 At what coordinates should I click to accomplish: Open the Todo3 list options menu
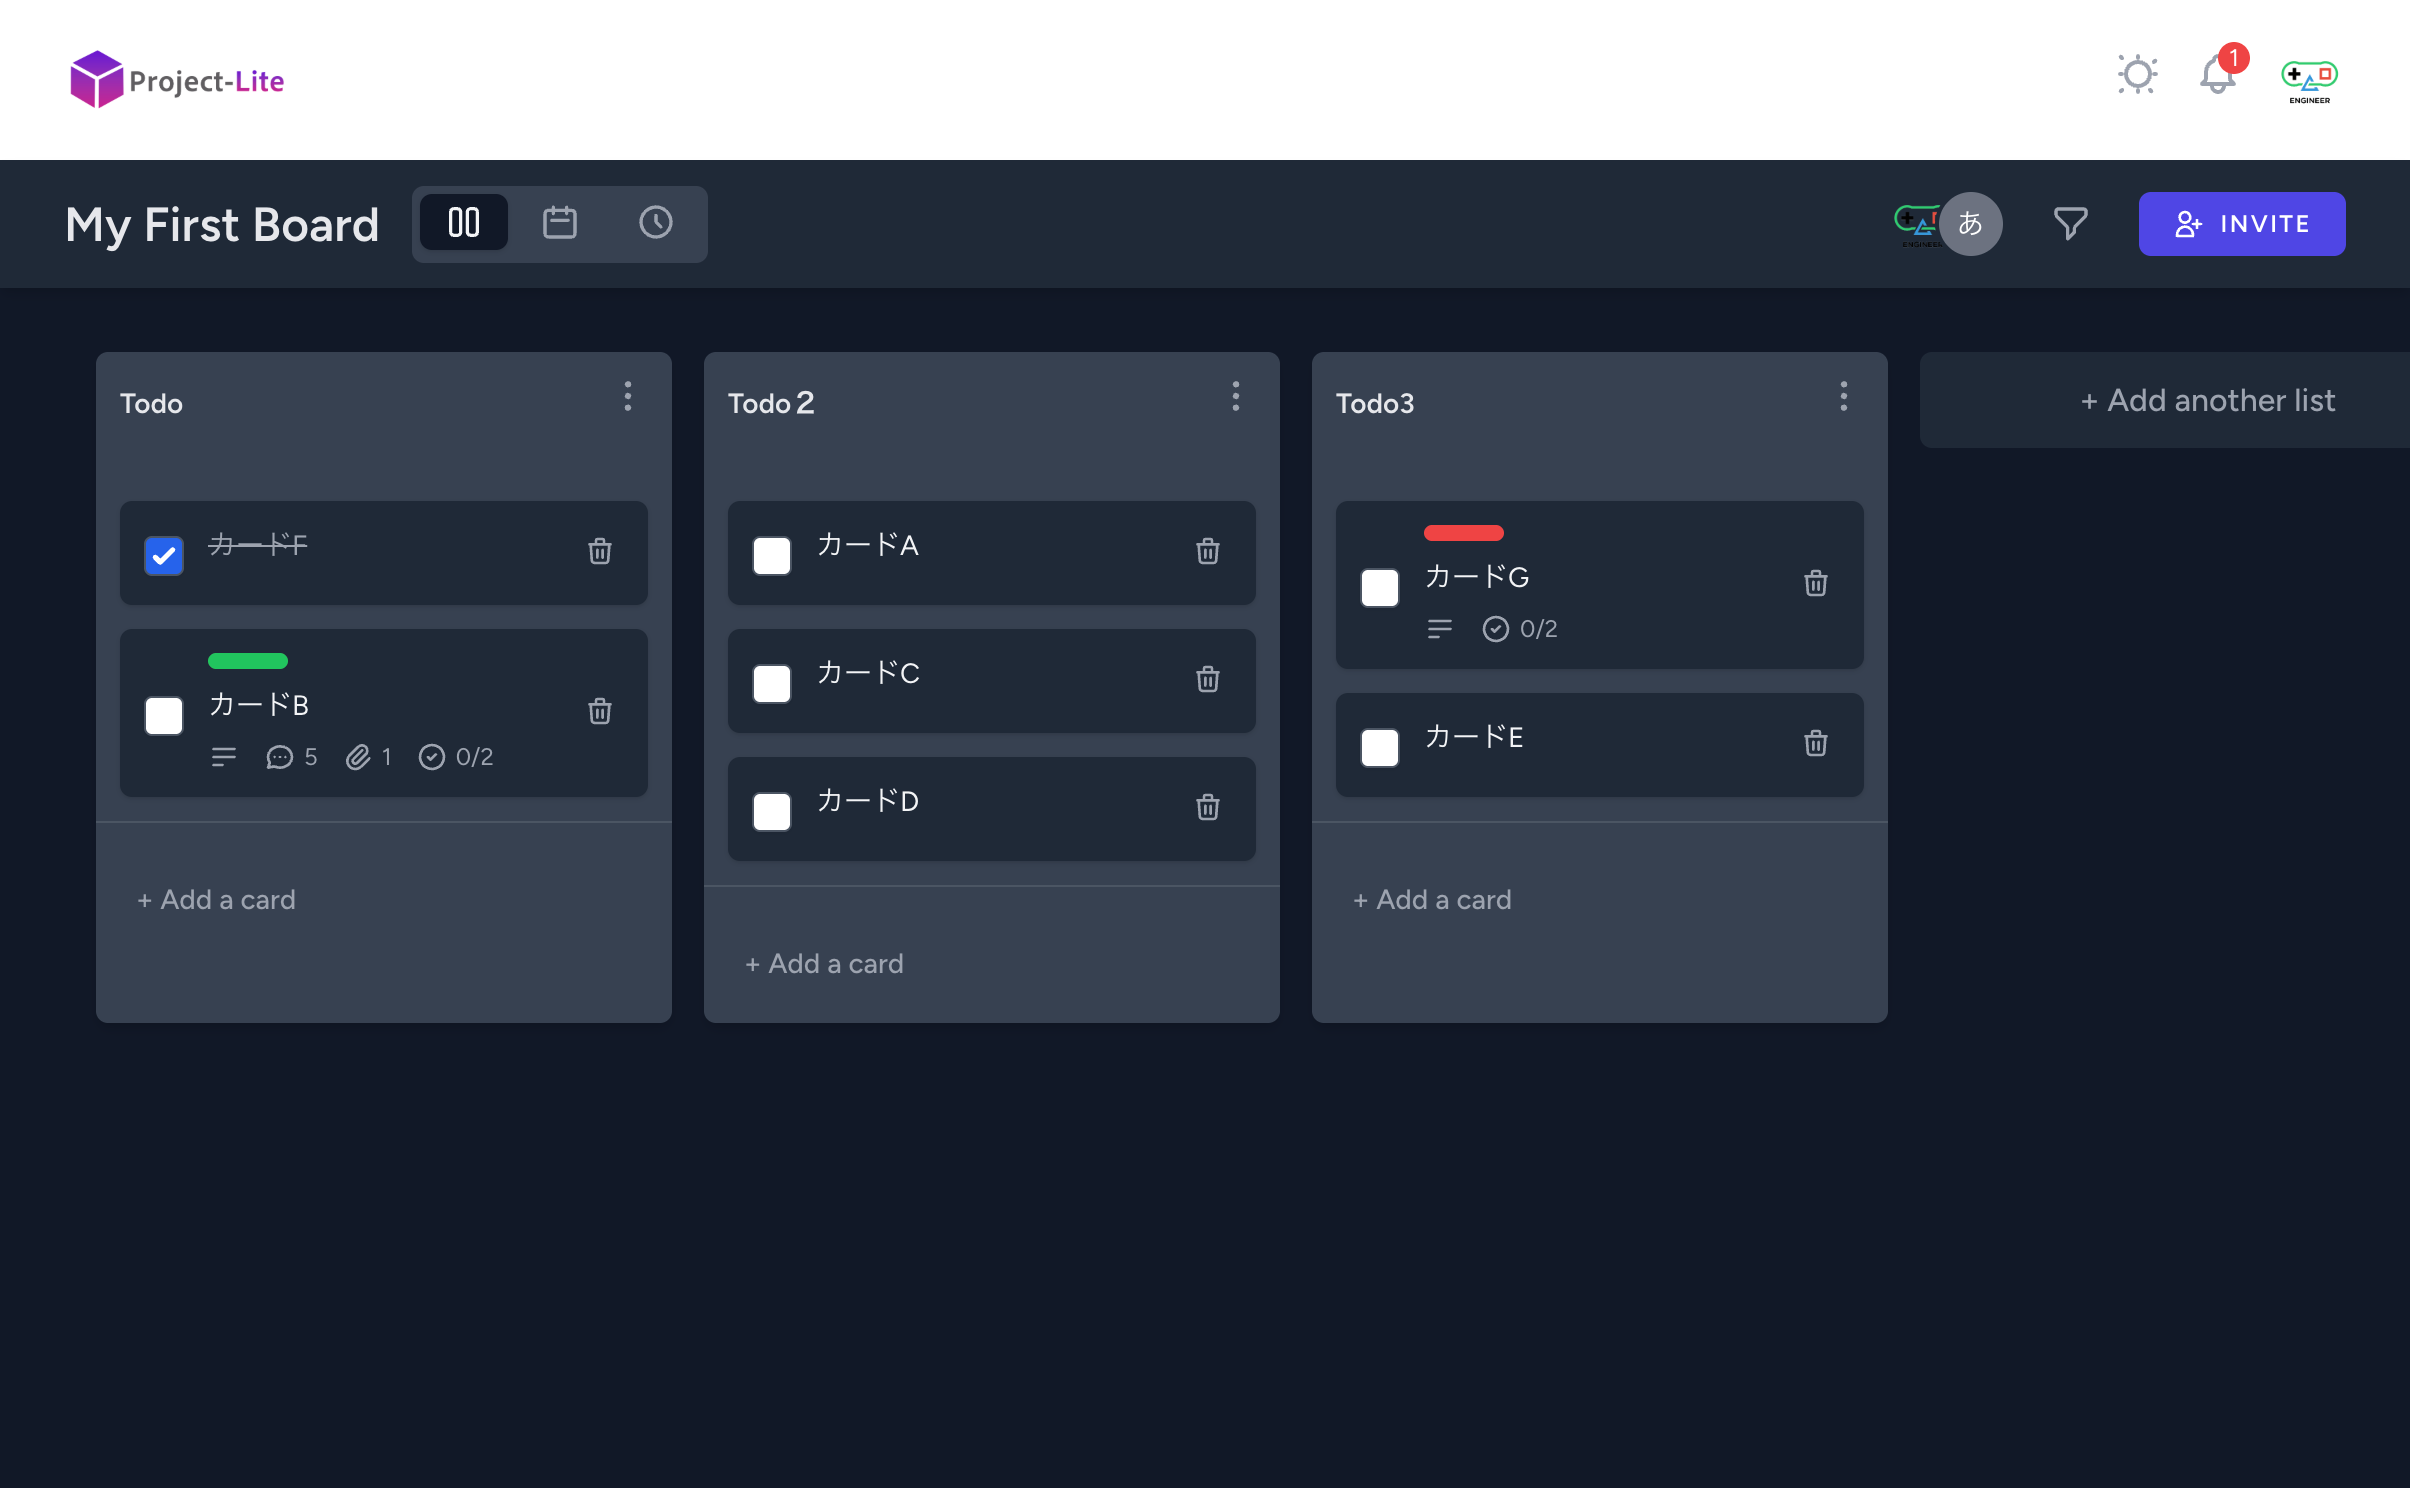point(1843,396)
